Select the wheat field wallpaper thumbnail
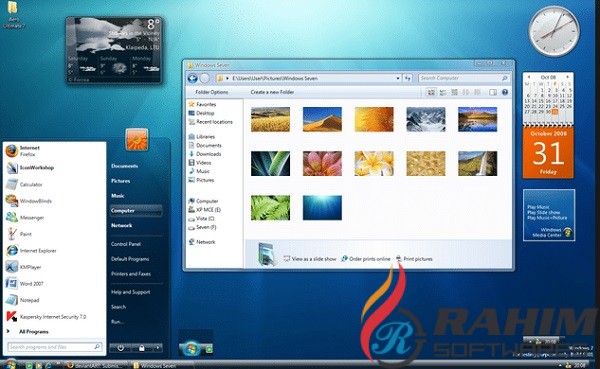This screenshot has height=369, width=600. point(271,119)
